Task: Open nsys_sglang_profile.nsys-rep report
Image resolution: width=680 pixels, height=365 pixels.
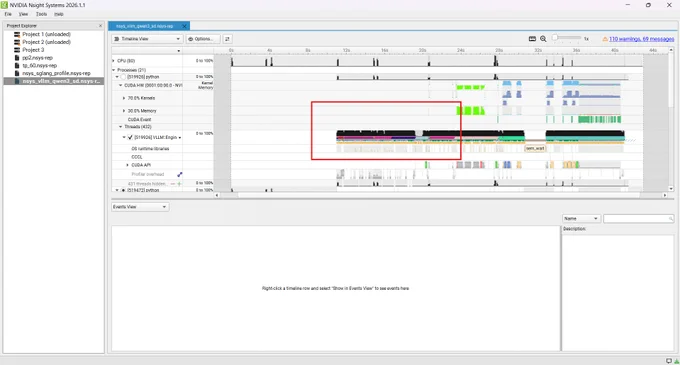Action: [x=56, y=73]
